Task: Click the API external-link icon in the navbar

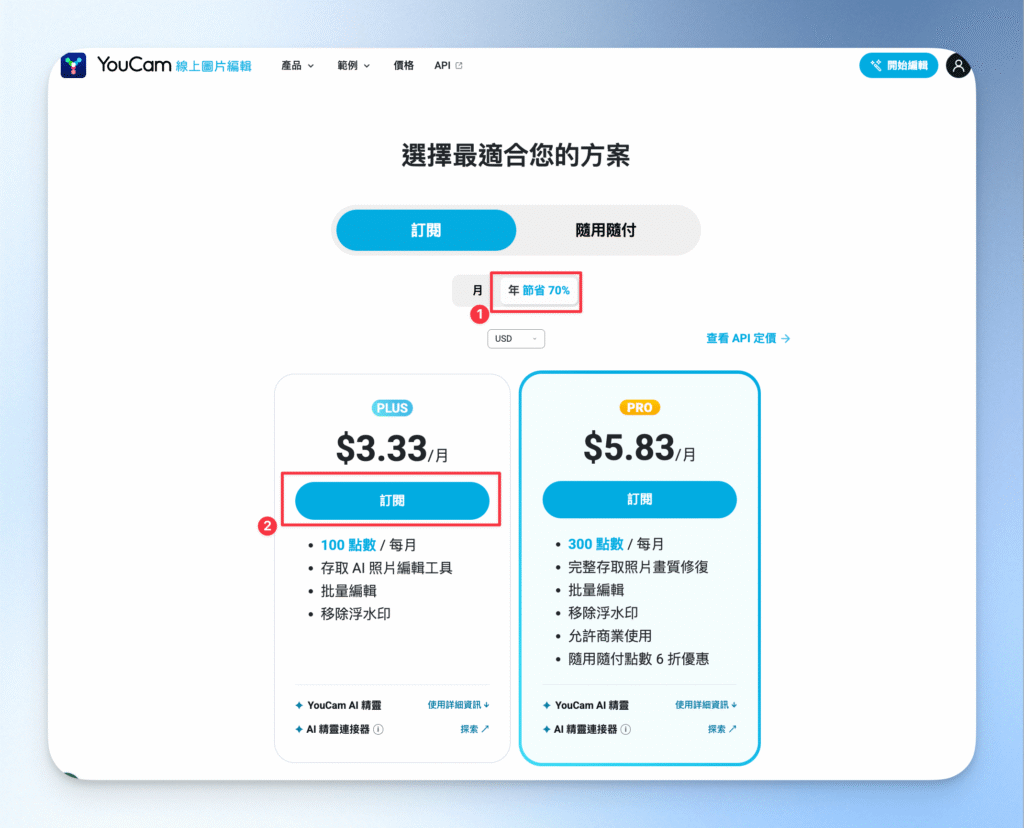Action: coord(459,65)
